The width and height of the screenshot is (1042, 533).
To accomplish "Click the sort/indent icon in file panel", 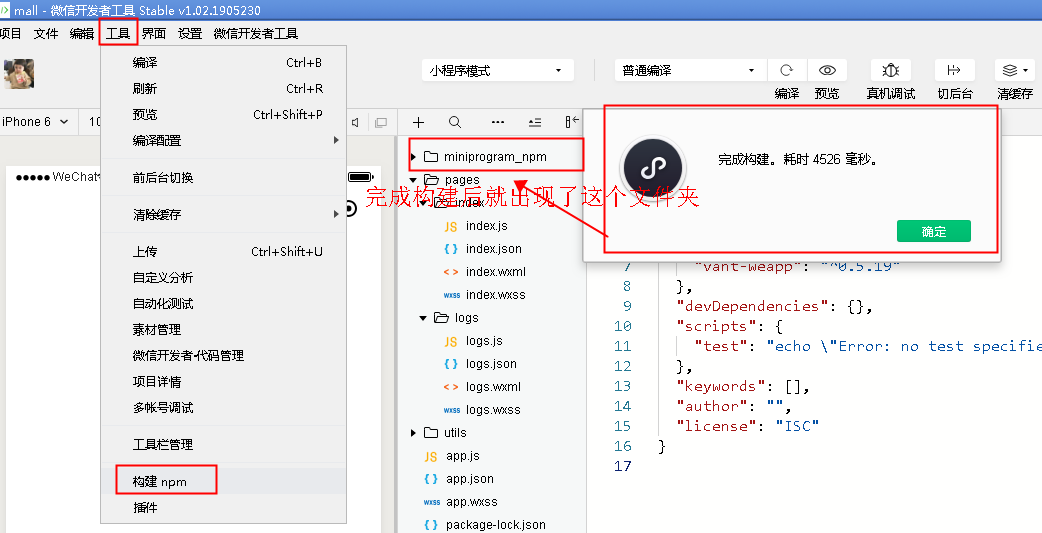I will point(535,122).
